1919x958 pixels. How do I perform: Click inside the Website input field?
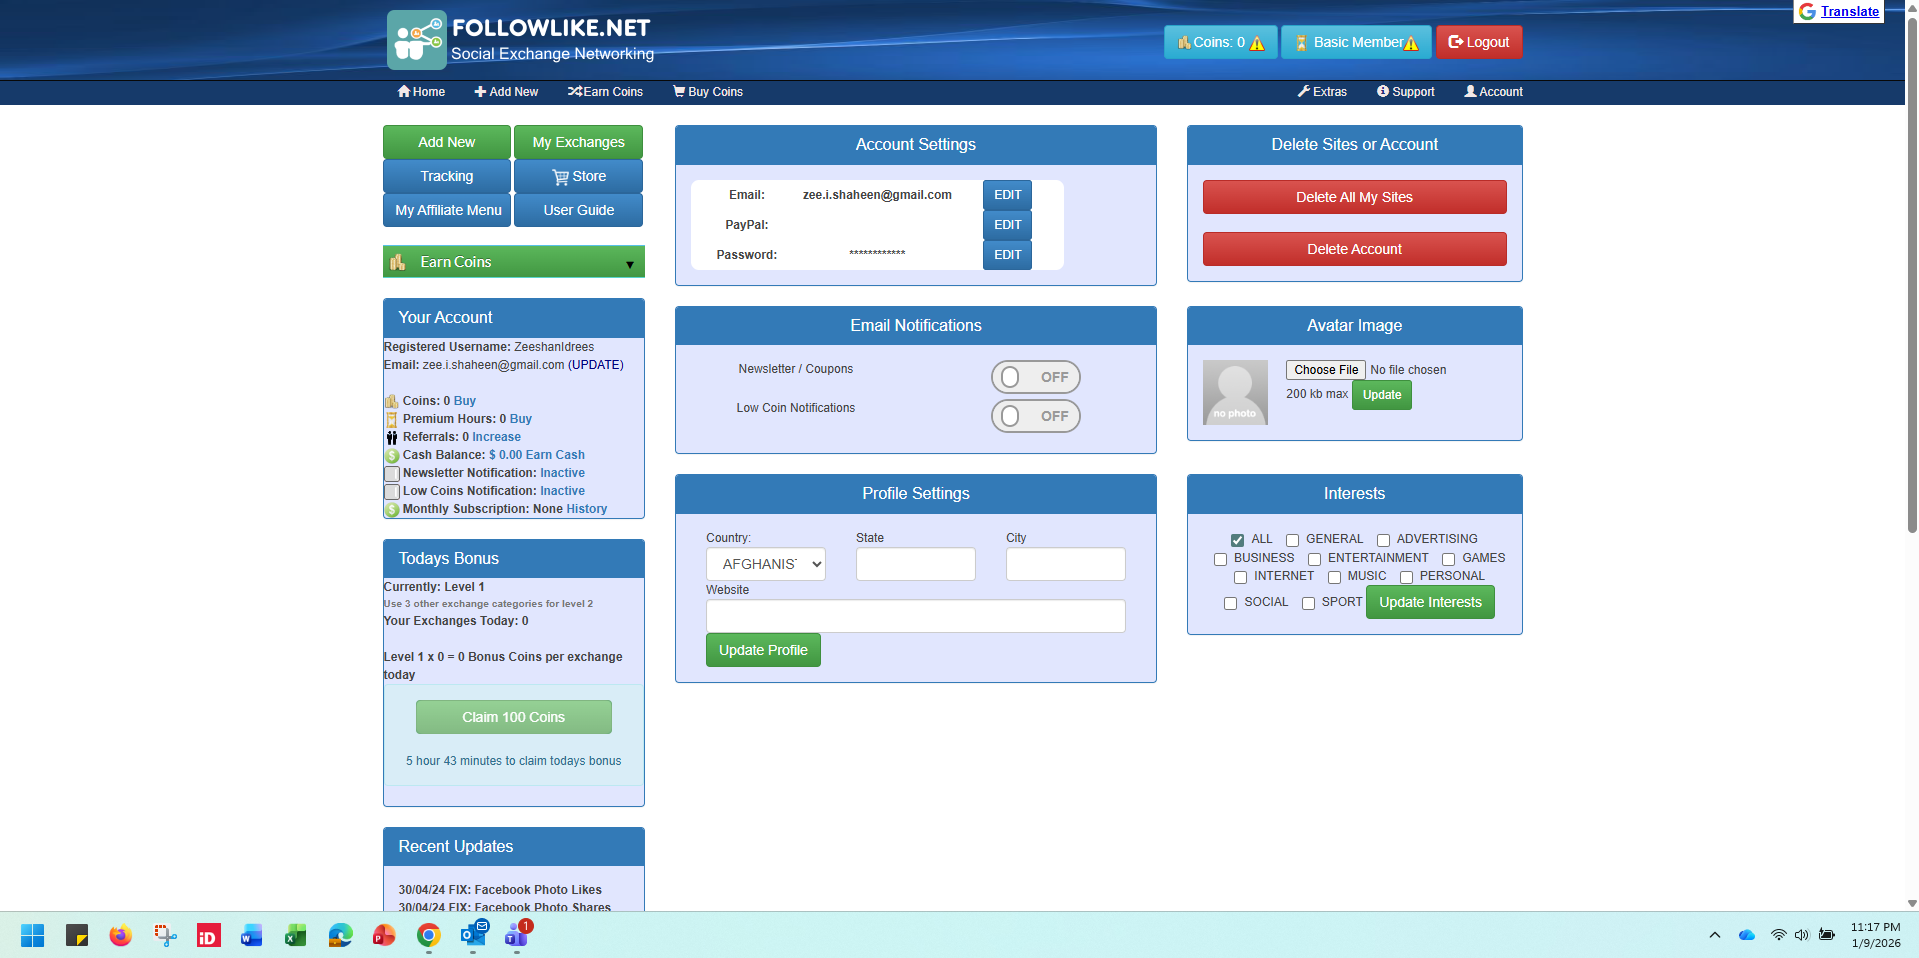(915, 616)
